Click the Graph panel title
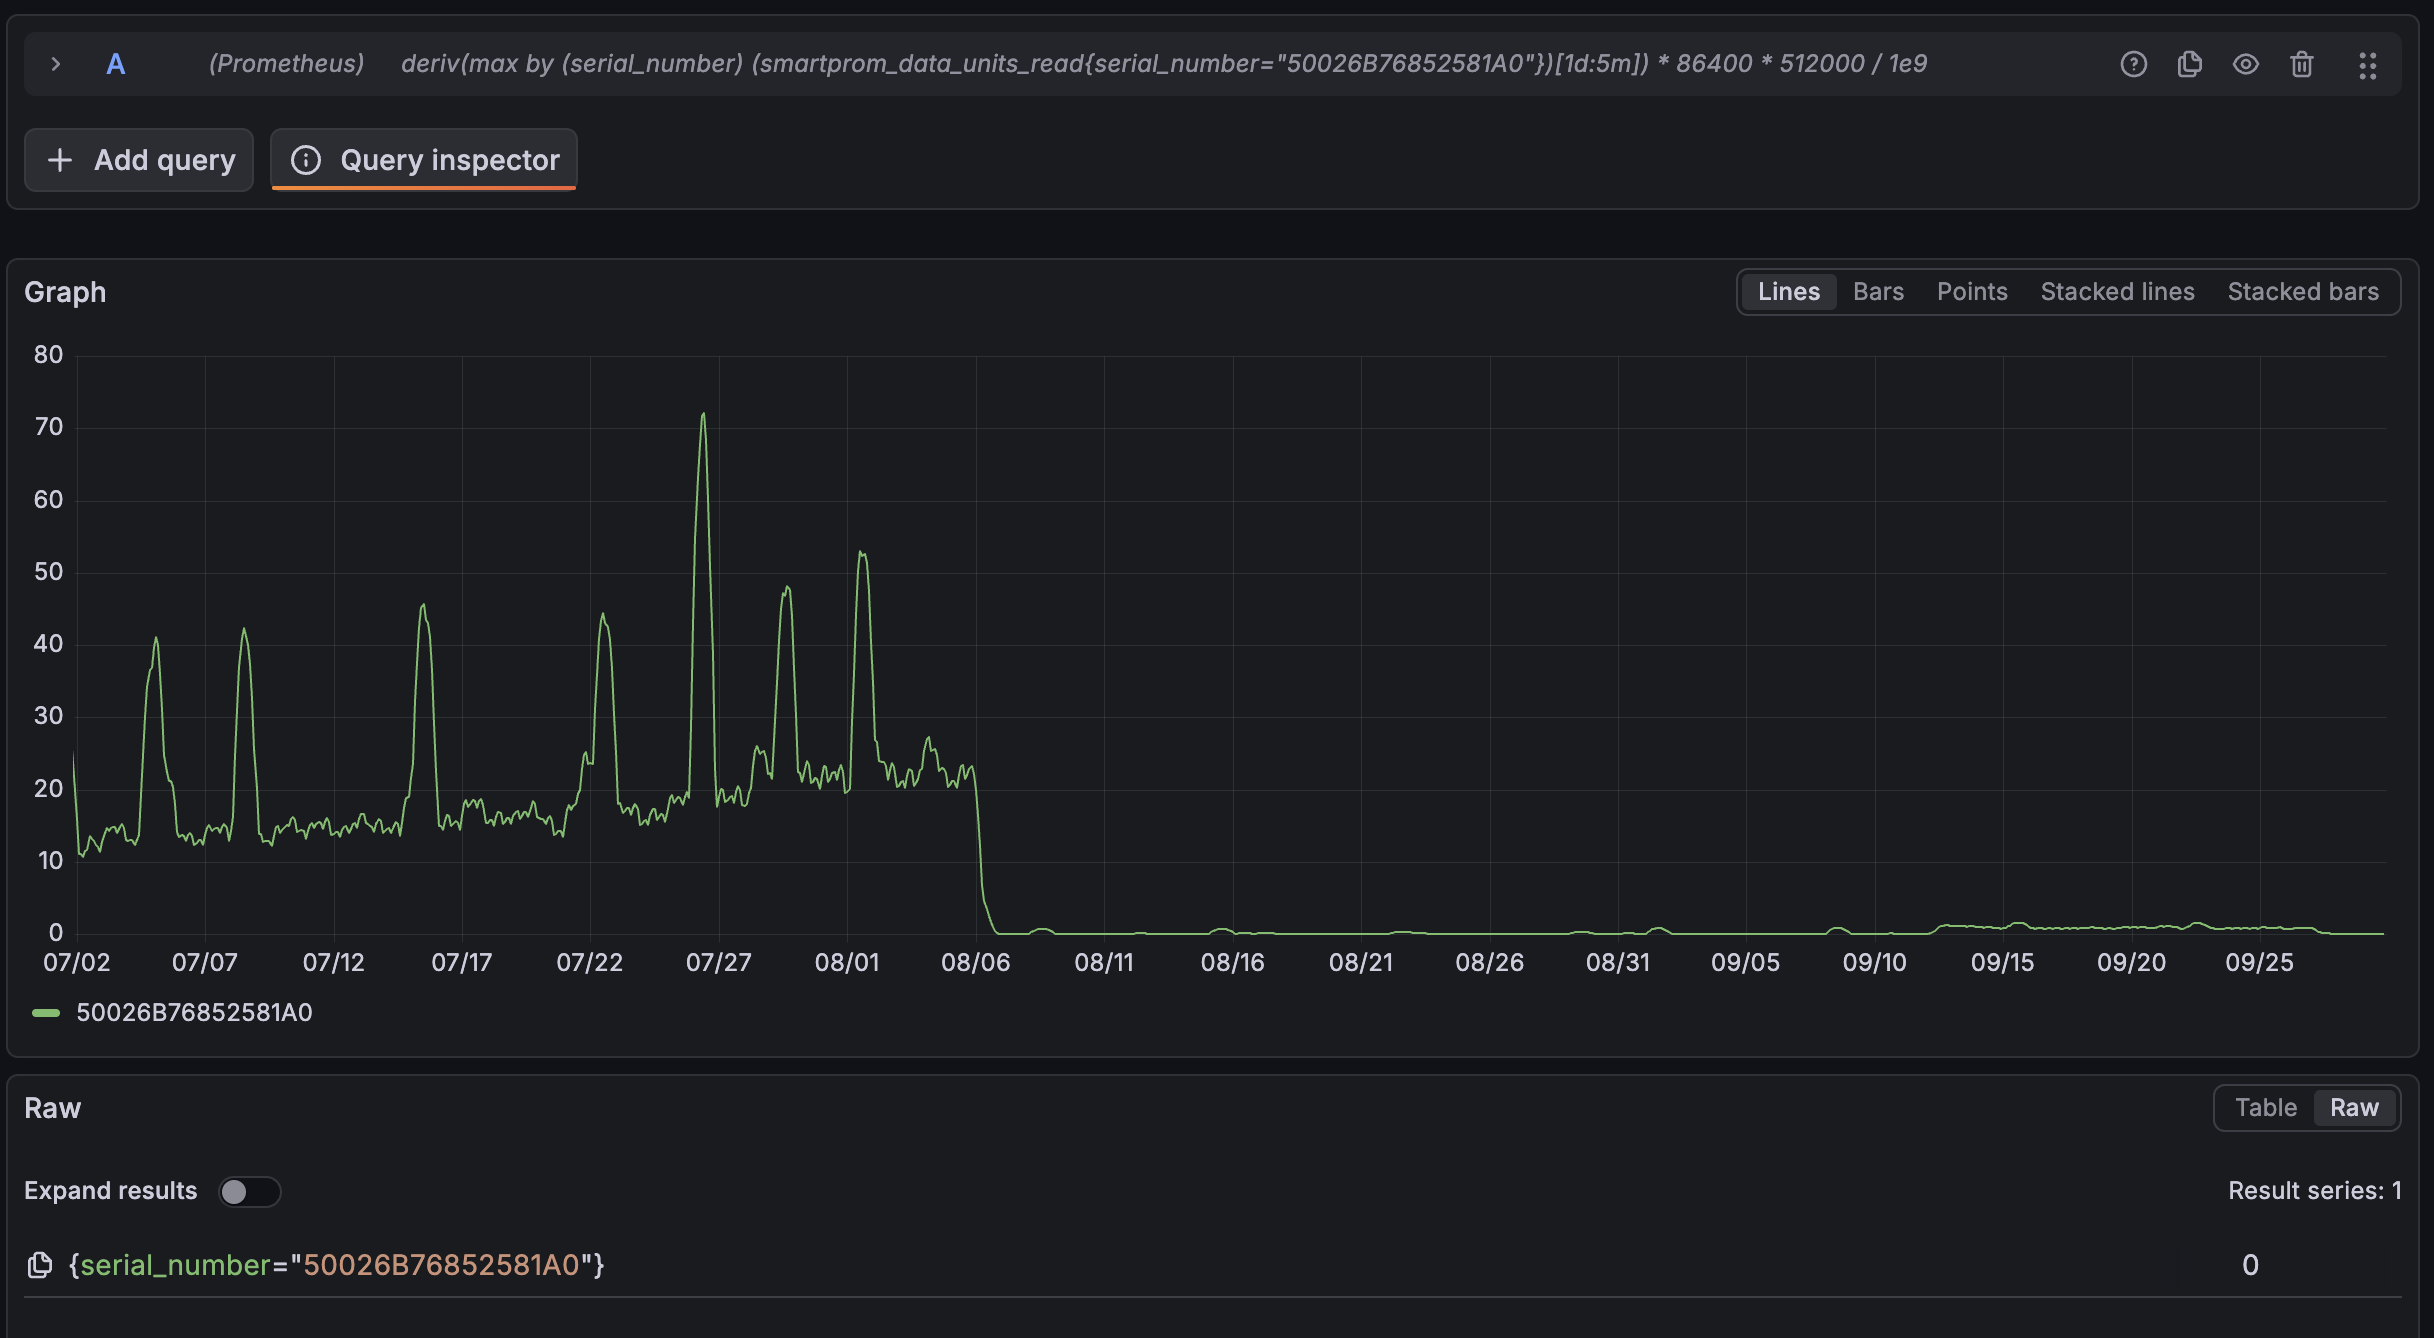2434x1338 pixels. [65, 292]
